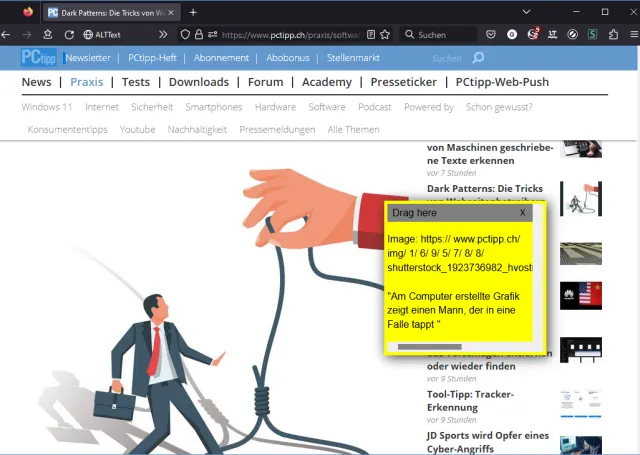Click the popup horizontal scrollbar
Screen dimensions: 640x455
(429, 347)
